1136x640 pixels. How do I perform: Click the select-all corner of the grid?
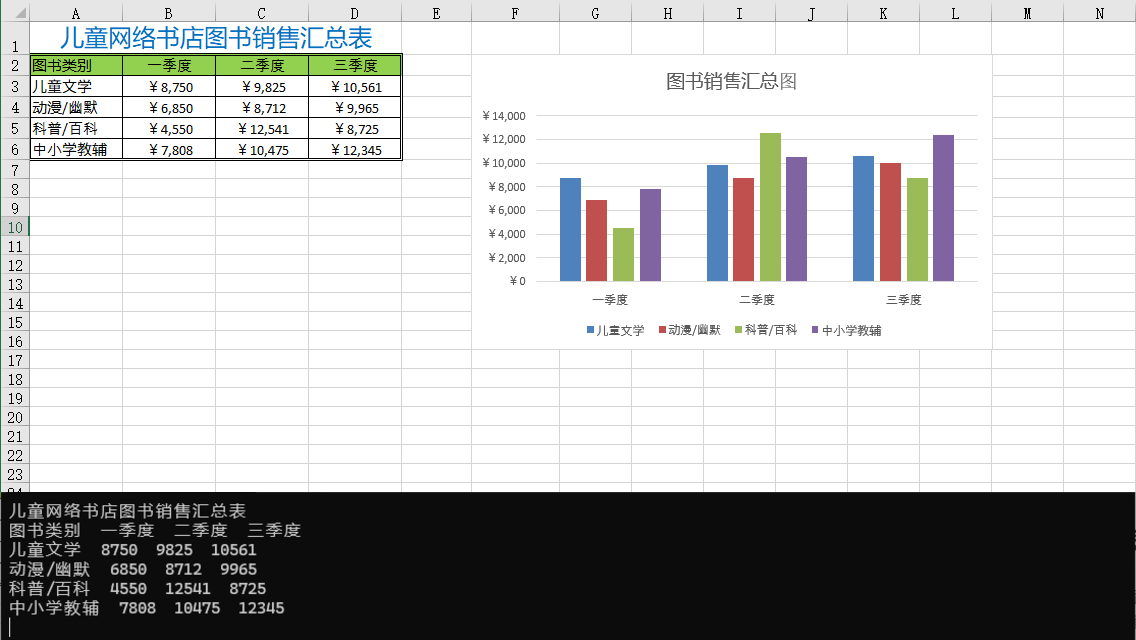[14, 12]
